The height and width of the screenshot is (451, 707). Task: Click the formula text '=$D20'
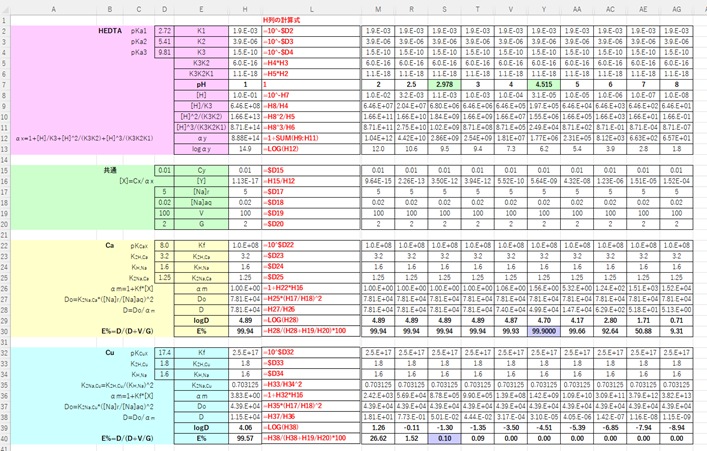point(274,224)
